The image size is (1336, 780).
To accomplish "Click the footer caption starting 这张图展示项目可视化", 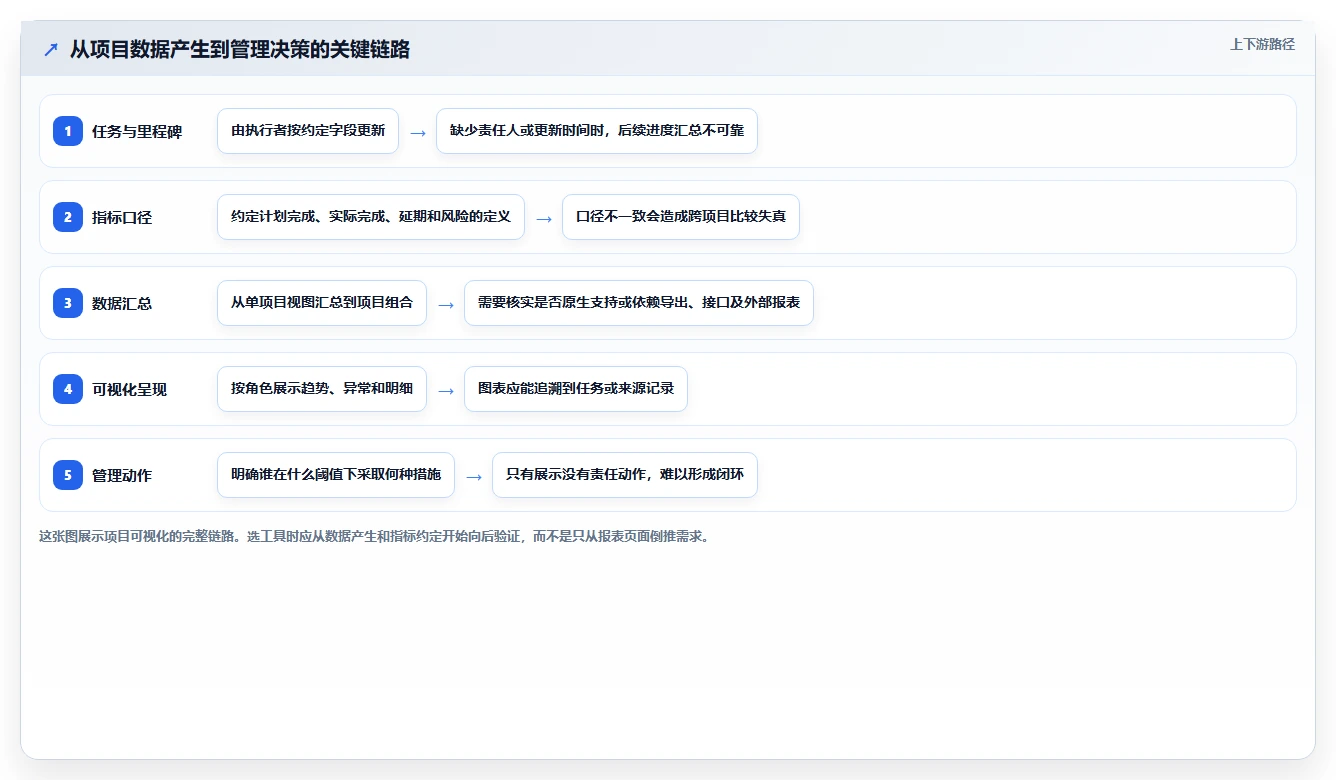I will click(x=374, y=536).
